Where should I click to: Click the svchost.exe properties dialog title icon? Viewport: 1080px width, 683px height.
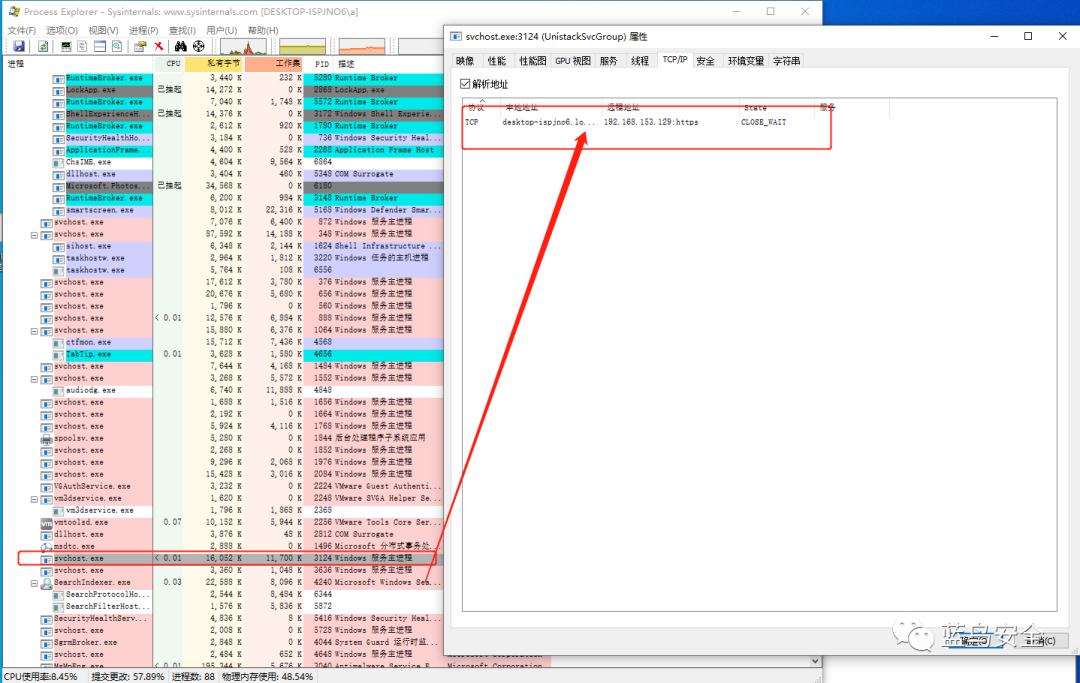456,36
